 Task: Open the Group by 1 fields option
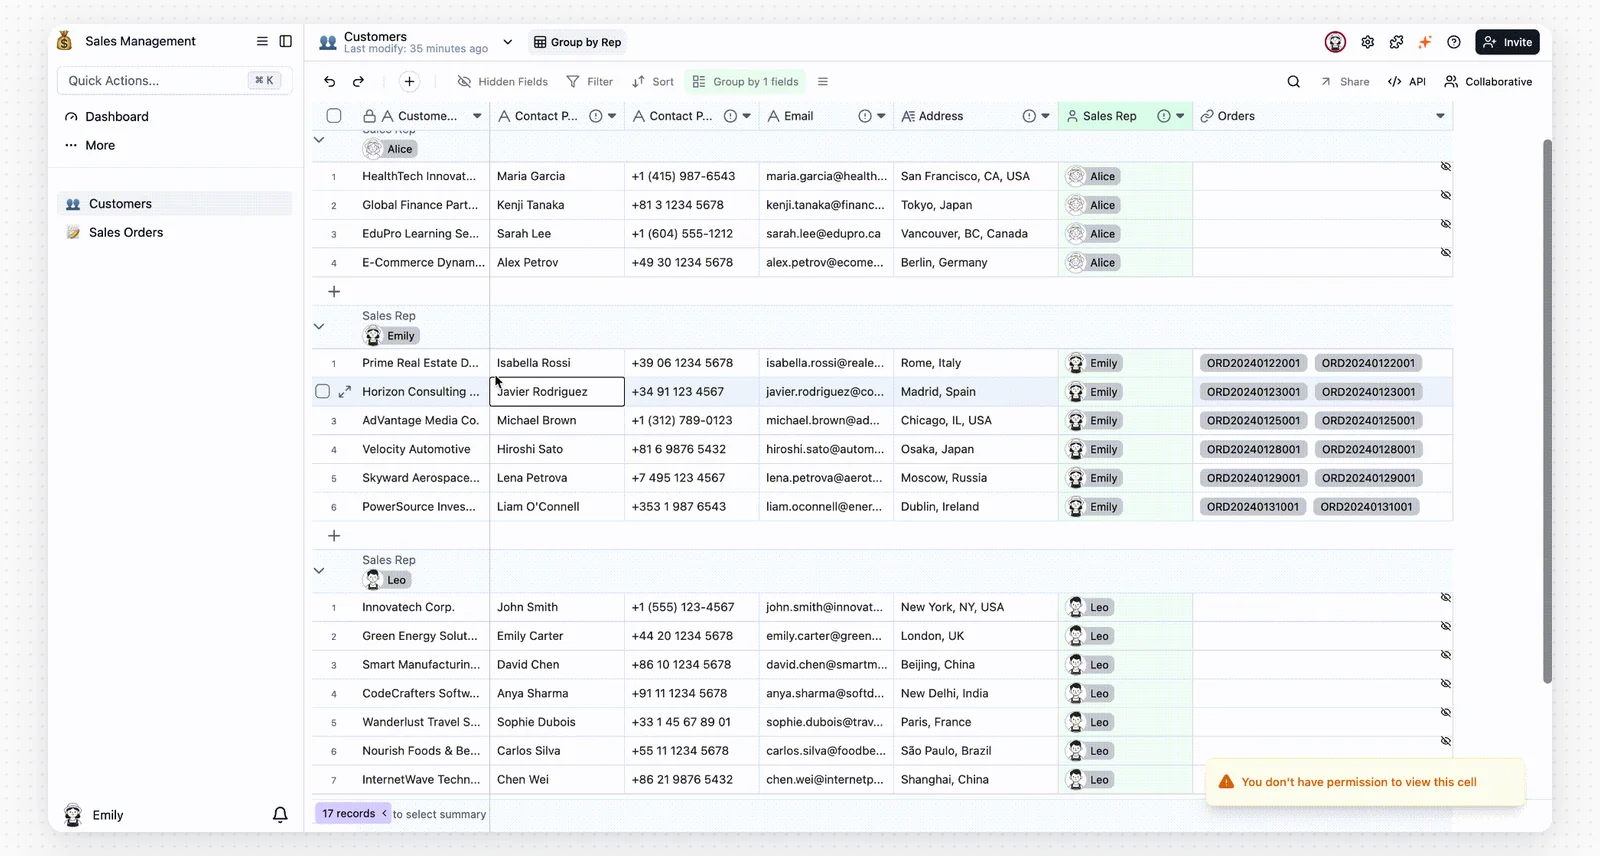(746, 82)
